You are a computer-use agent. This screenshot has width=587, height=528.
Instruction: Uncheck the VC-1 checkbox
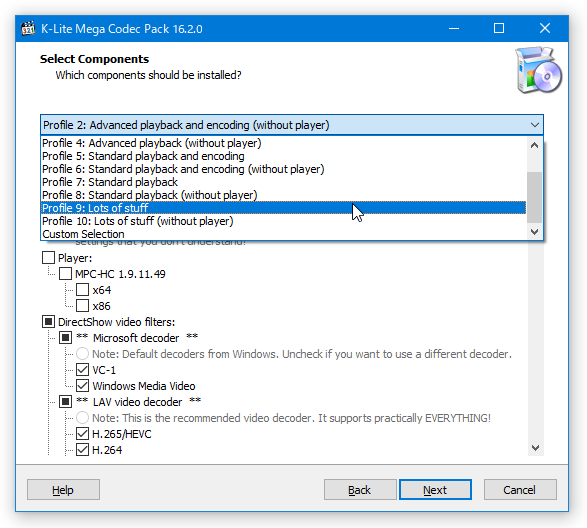82,370
